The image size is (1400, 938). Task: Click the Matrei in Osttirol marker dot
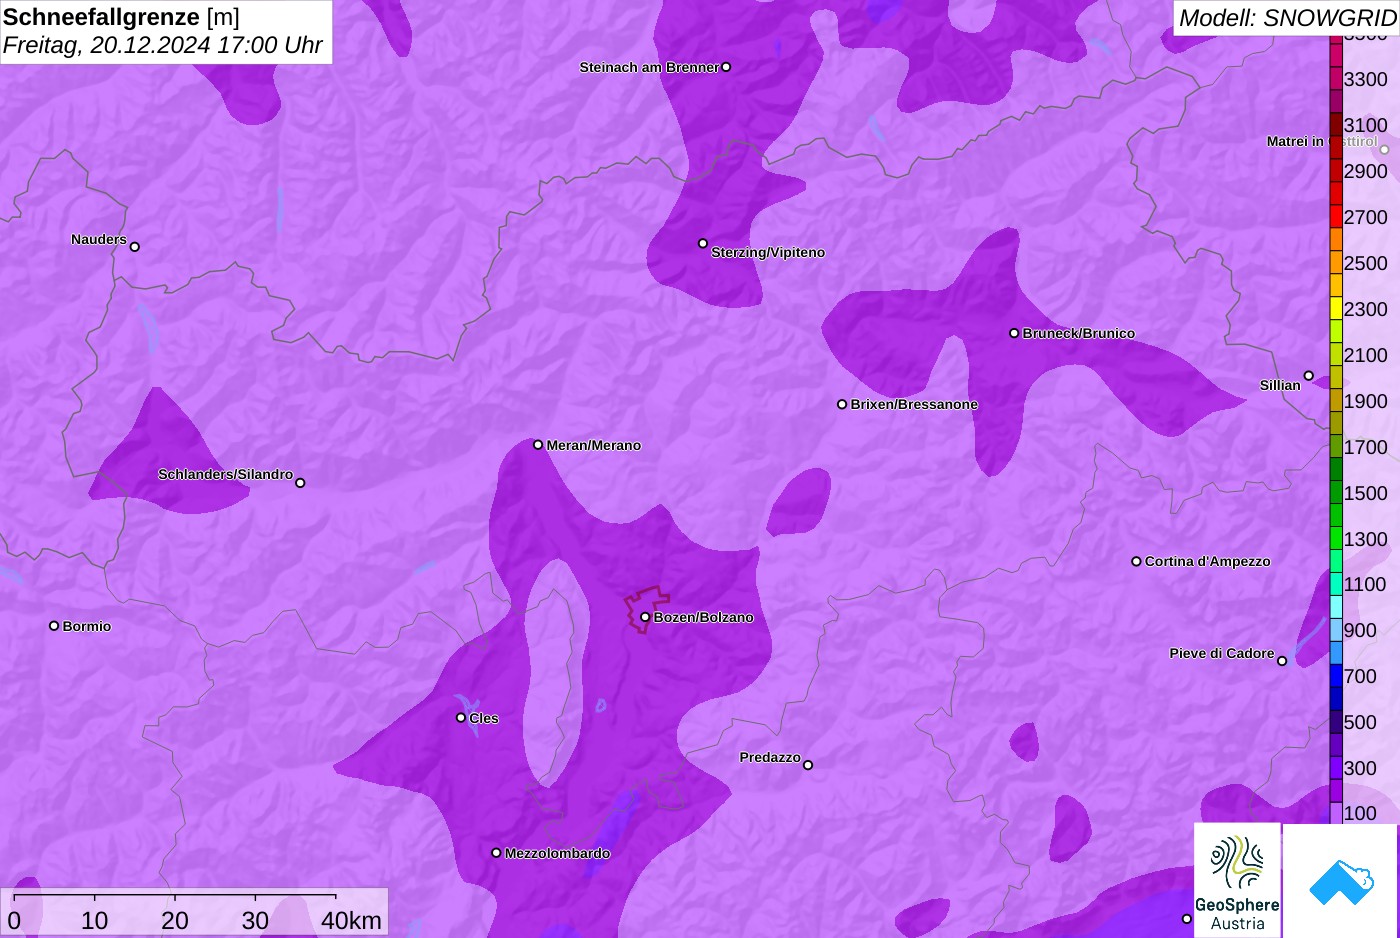[1385, 150]
